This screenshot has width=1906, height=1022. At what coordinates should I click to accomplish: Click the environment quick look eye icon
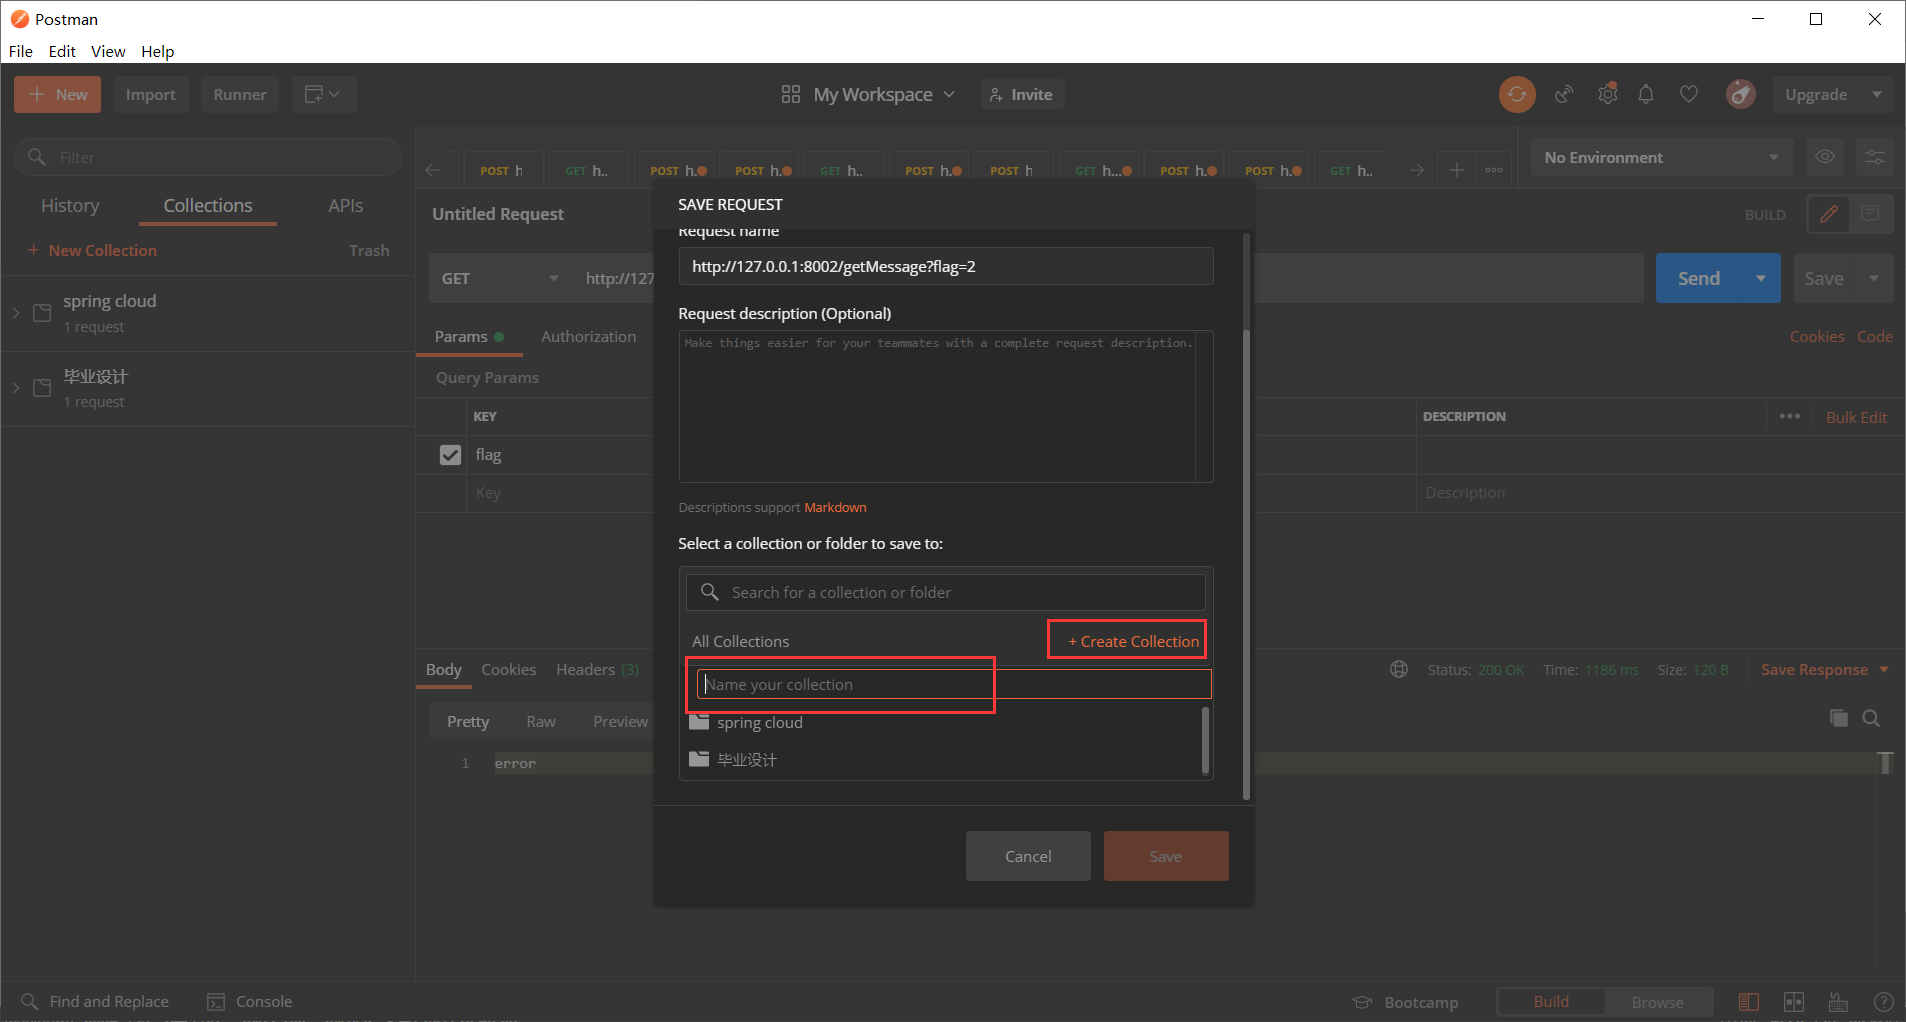(x=1825, y=157)
